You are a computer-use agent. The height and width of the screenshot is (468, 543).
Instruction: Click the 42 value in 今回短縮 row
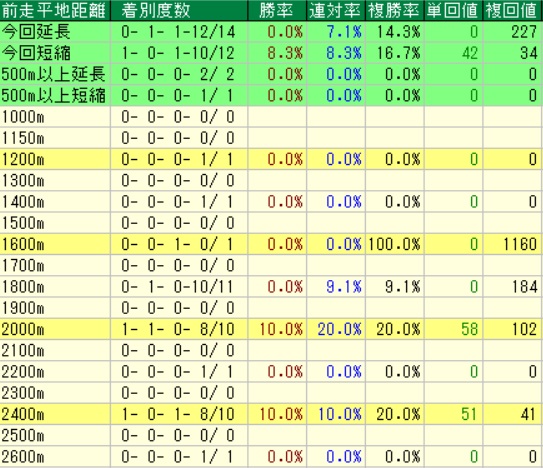470,53
